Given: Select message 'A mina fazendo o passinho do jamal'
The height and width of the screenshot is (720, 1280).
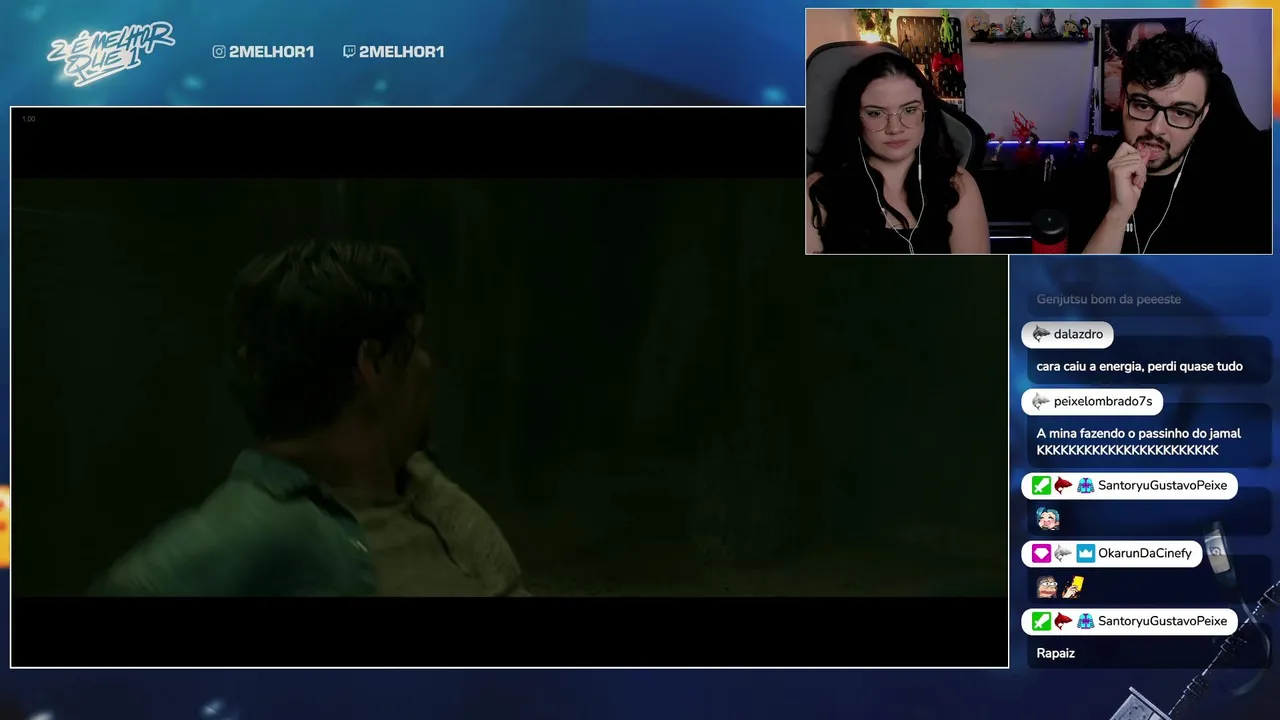Looking at the screenshot, I should click(1138, 433).
